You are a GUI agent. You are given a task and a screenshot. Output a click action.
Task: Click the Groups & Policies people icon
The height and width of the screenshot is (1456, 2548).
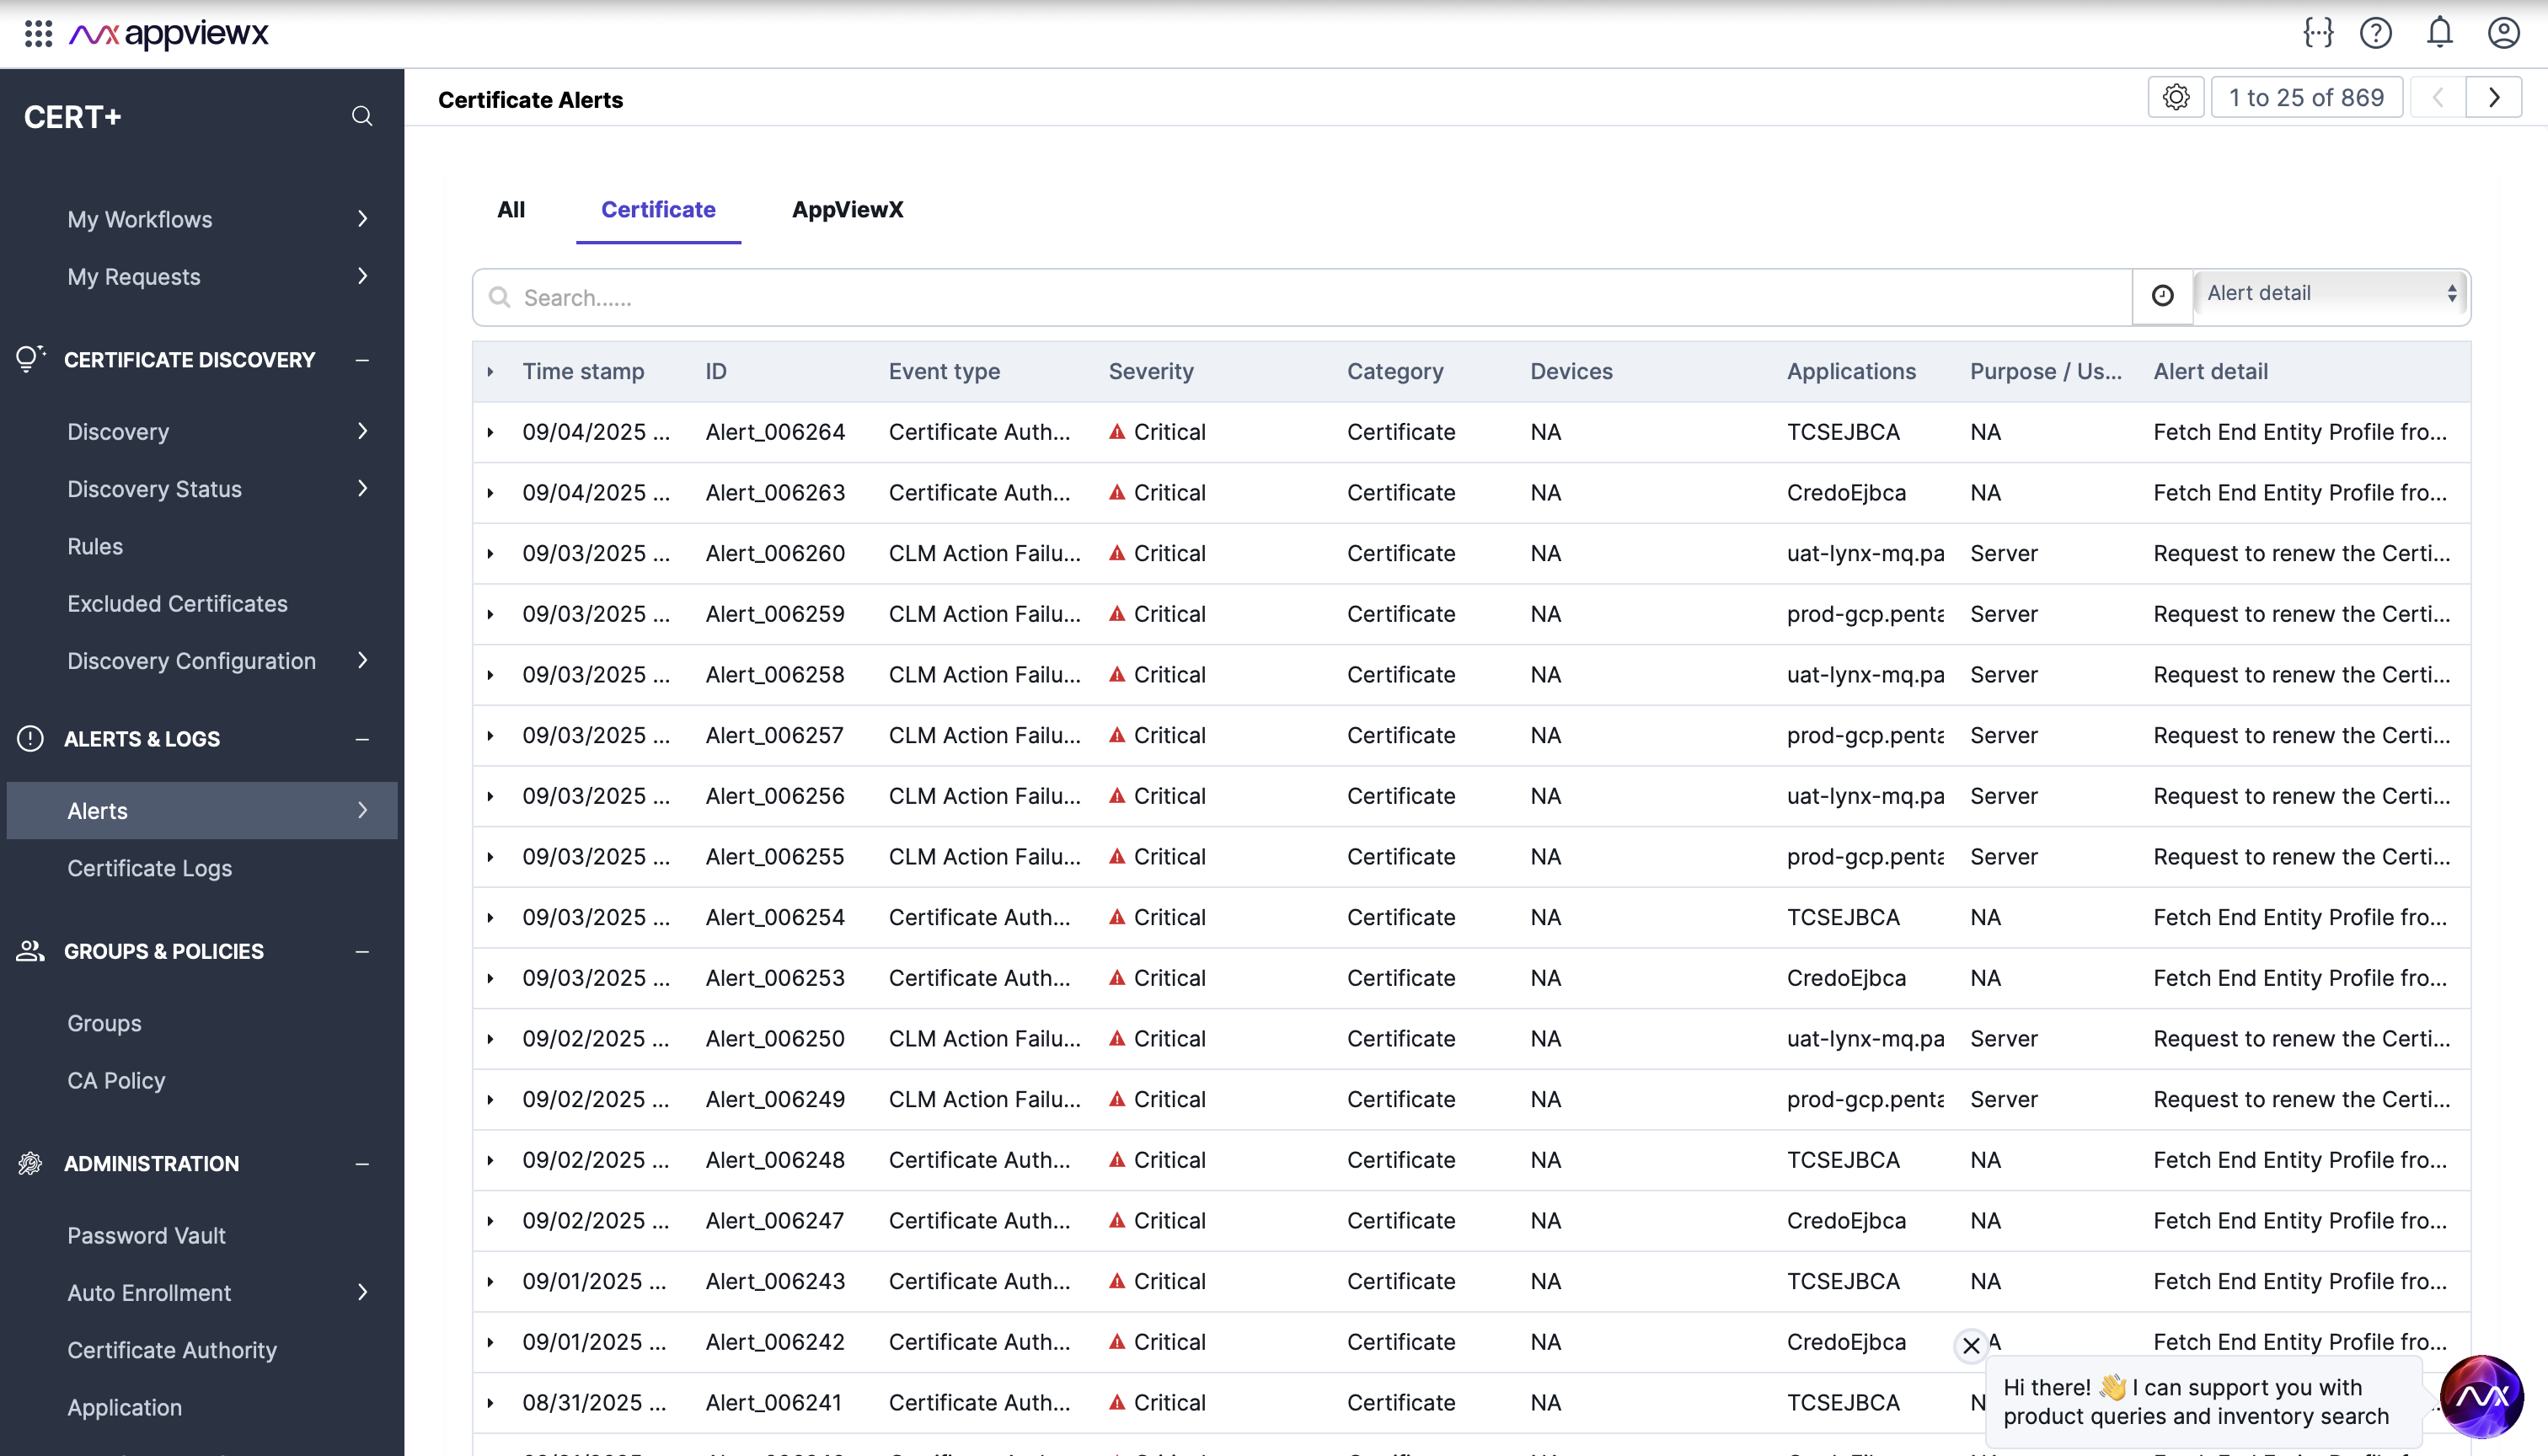click(x=30, y=950)
